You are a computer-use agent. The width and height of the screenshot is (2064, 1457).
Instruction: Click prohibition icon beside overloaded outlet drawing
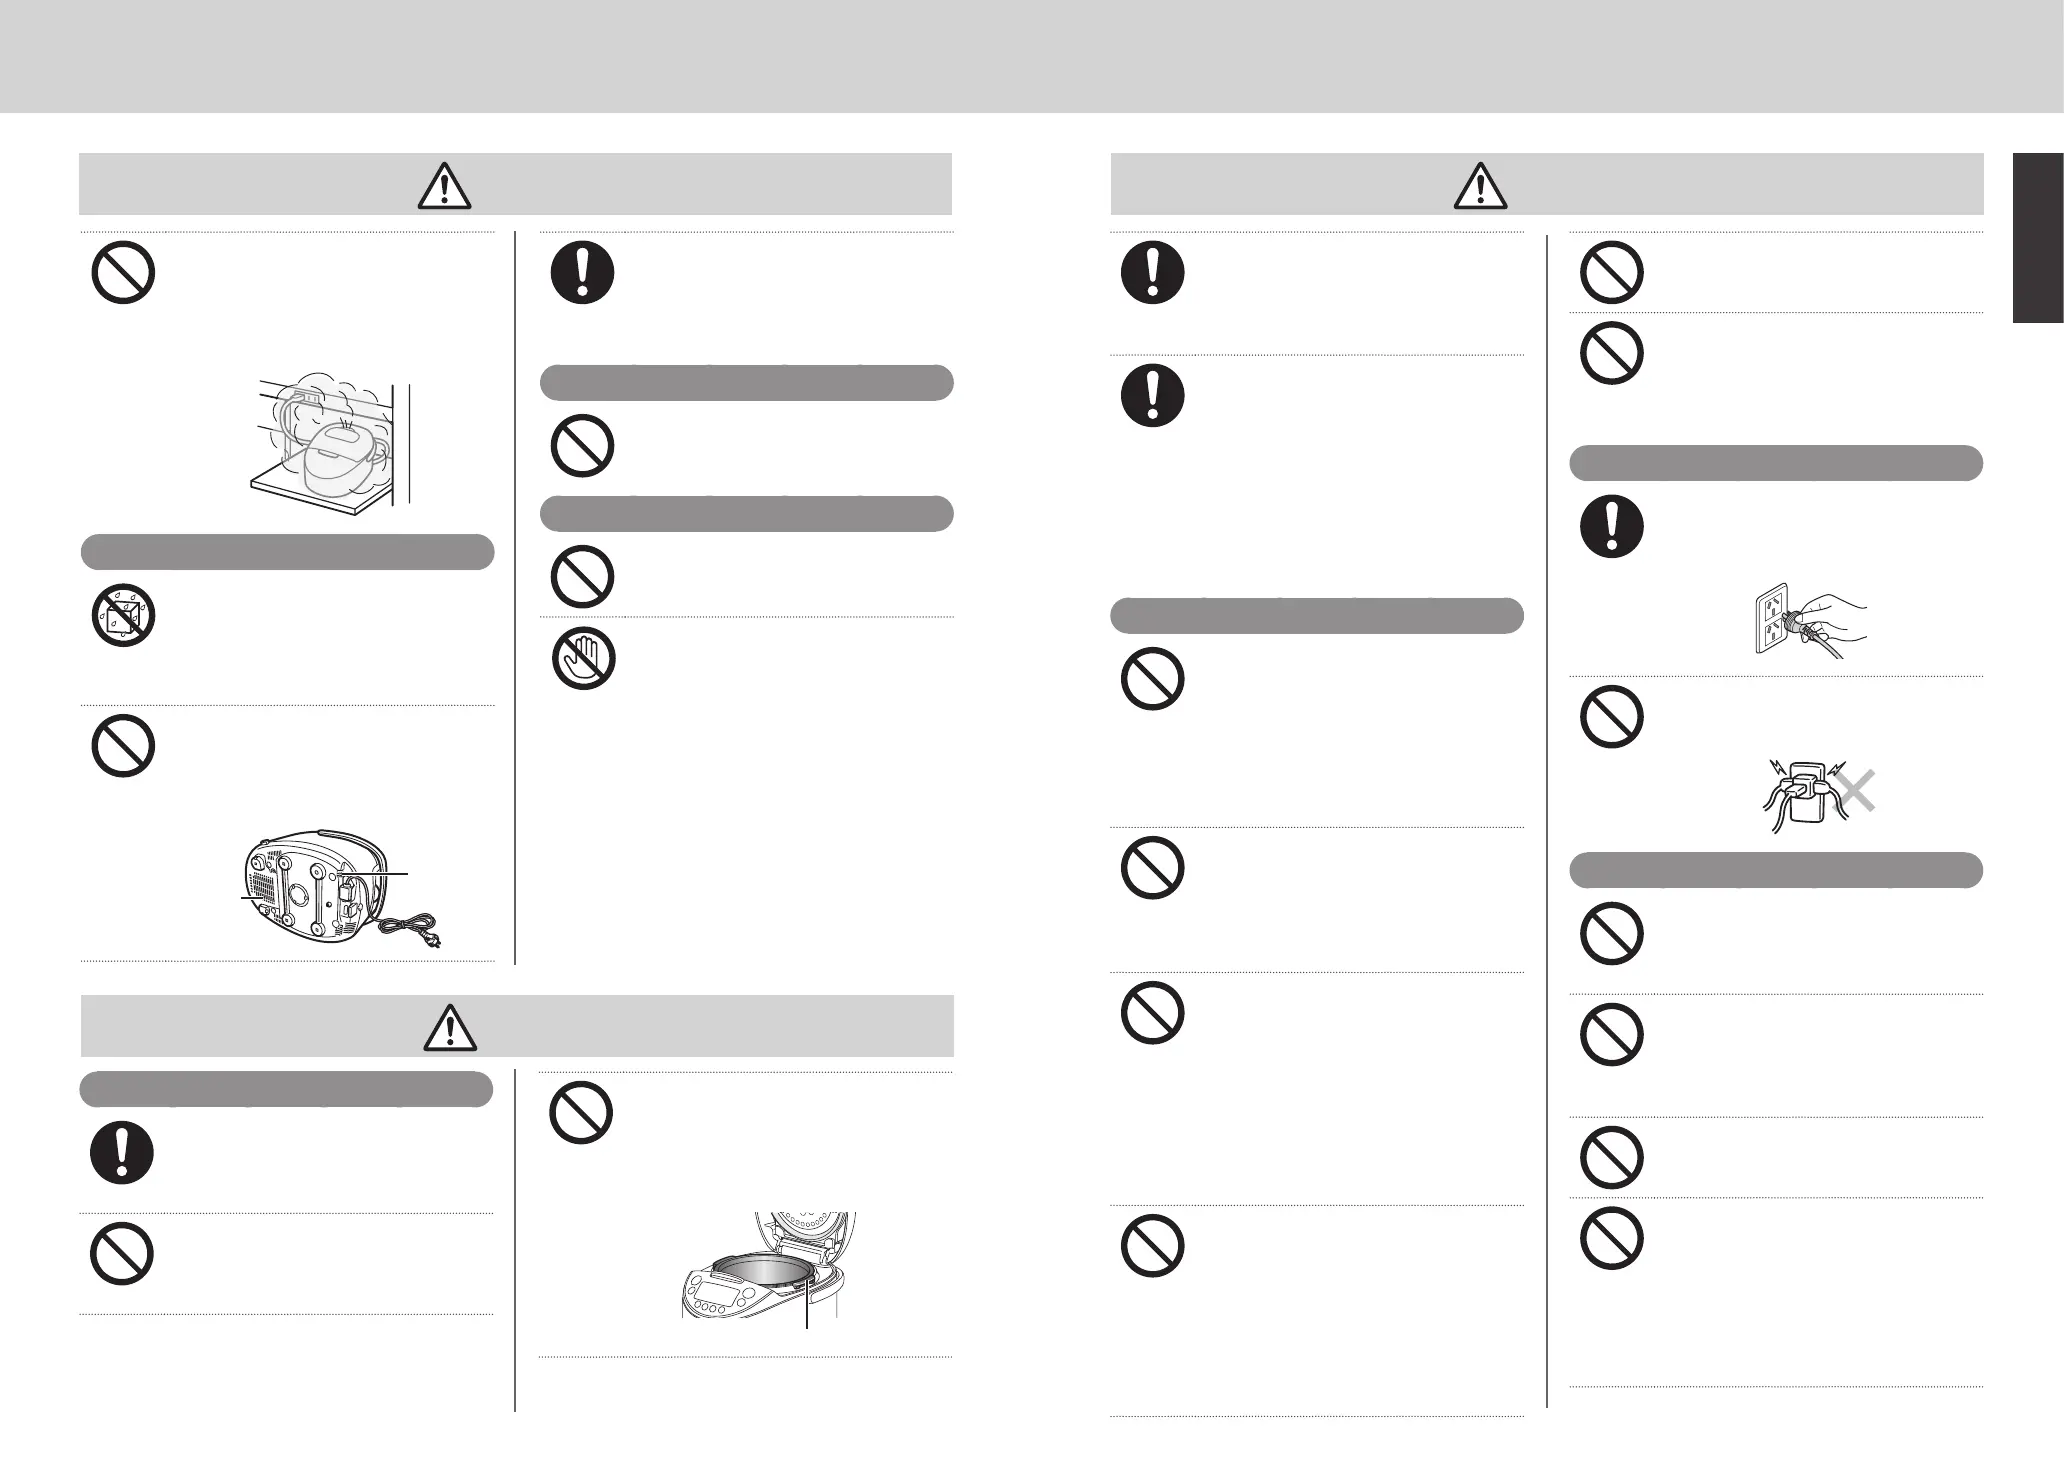click(x=1612, y=715)
